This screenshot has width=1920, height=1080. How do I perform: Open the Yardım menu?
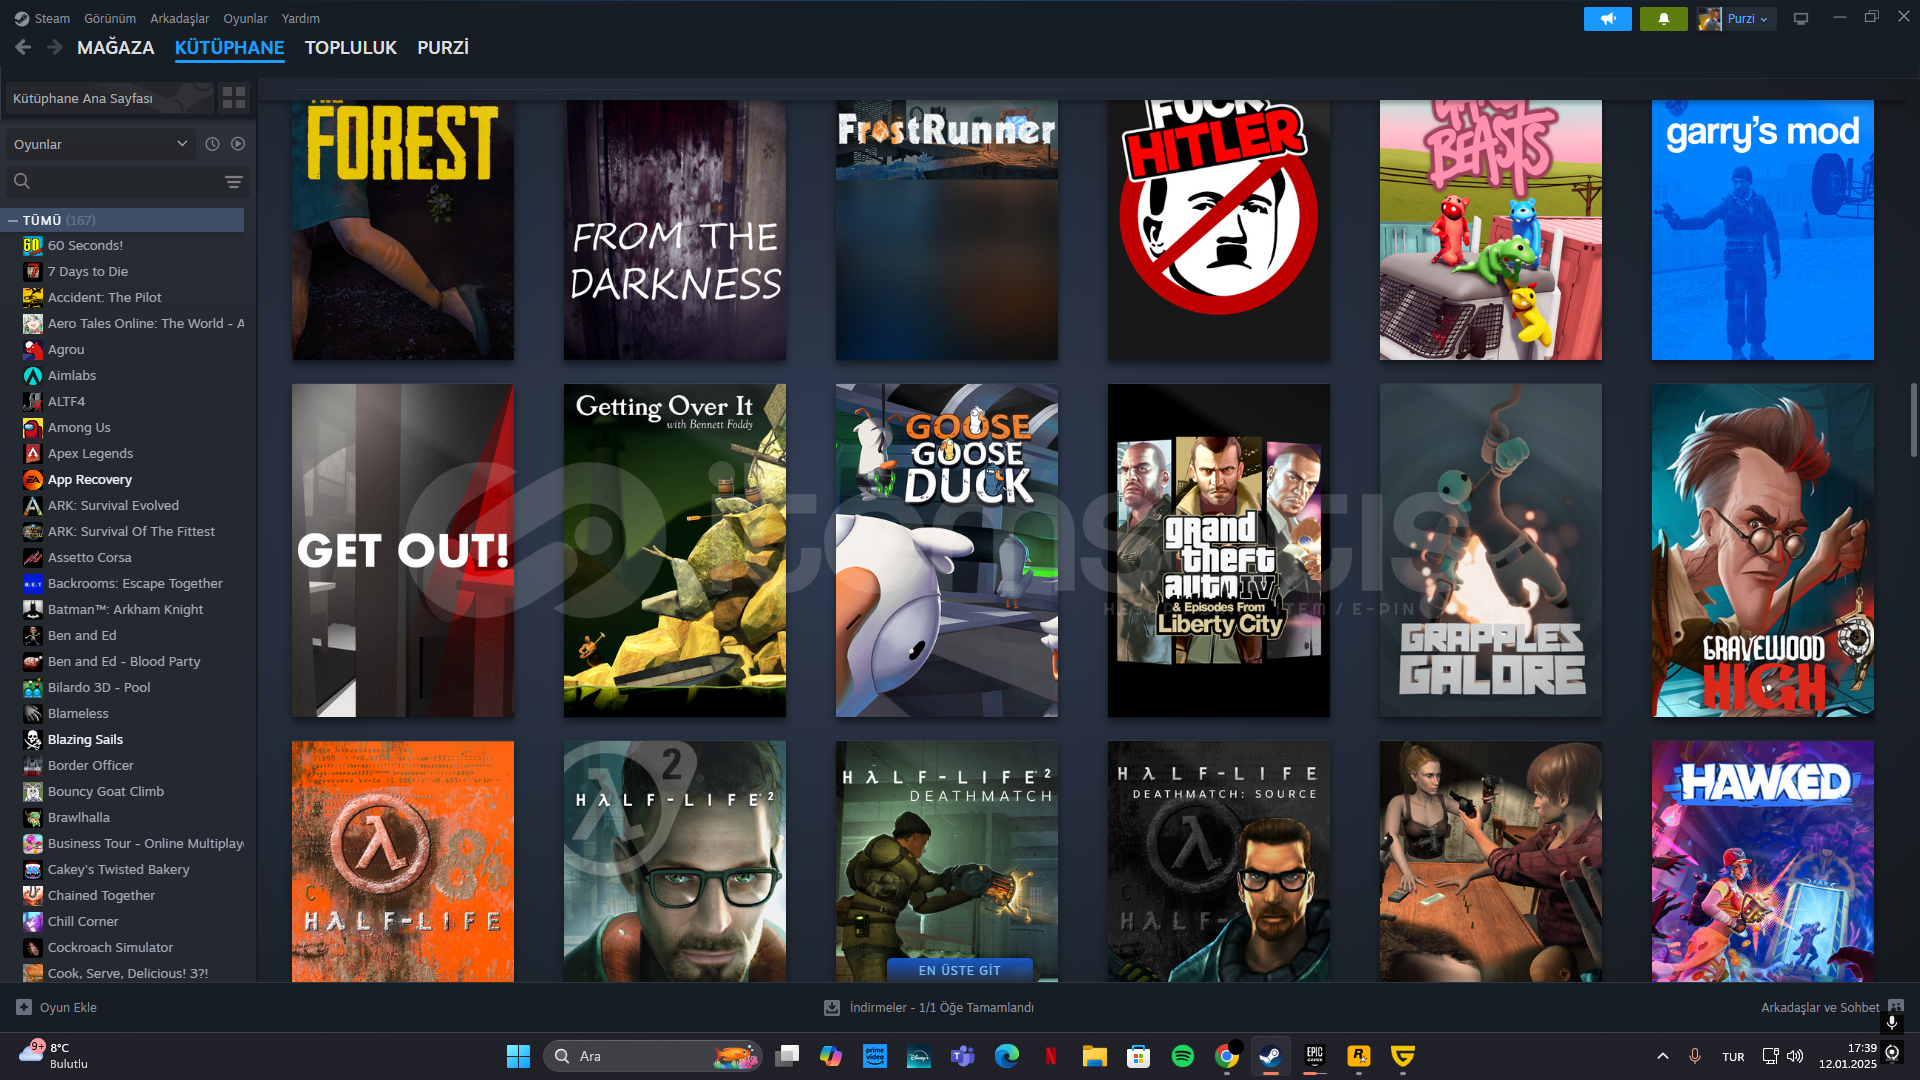click(x=301, y=18)
